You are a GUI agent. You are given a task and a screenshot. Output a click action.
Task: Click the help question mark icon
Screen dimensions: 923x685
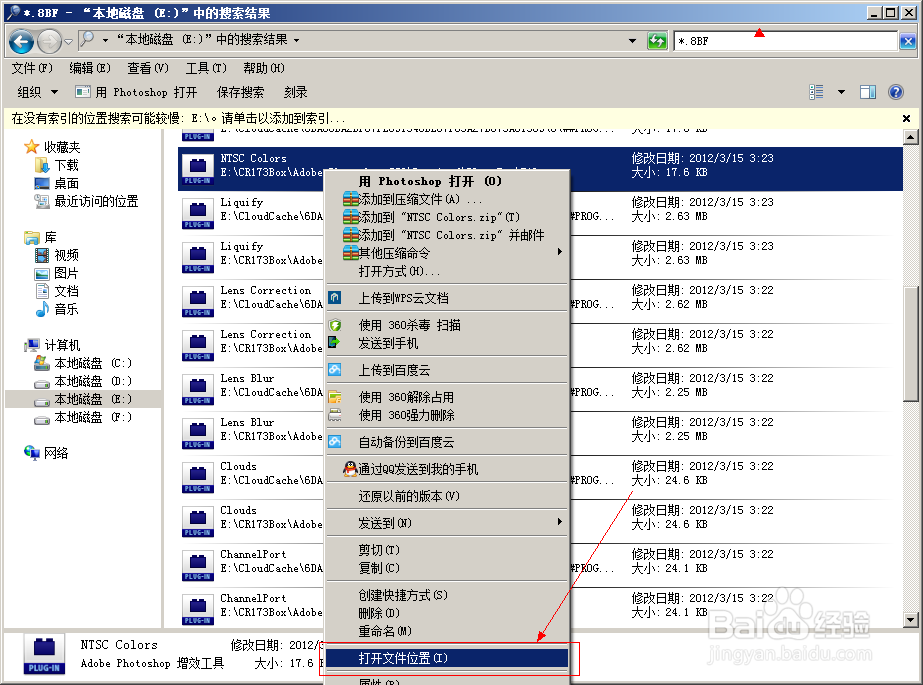pos(896,92)
